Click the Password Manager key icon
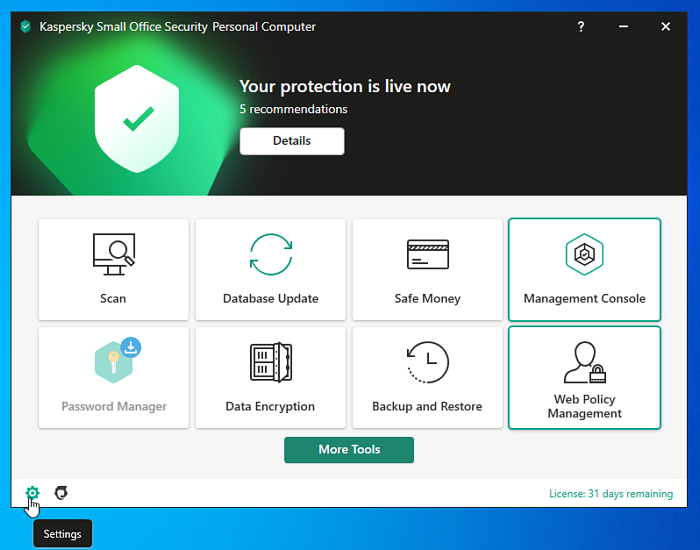Viewport: 700px width, 550px height. [114, 362]
